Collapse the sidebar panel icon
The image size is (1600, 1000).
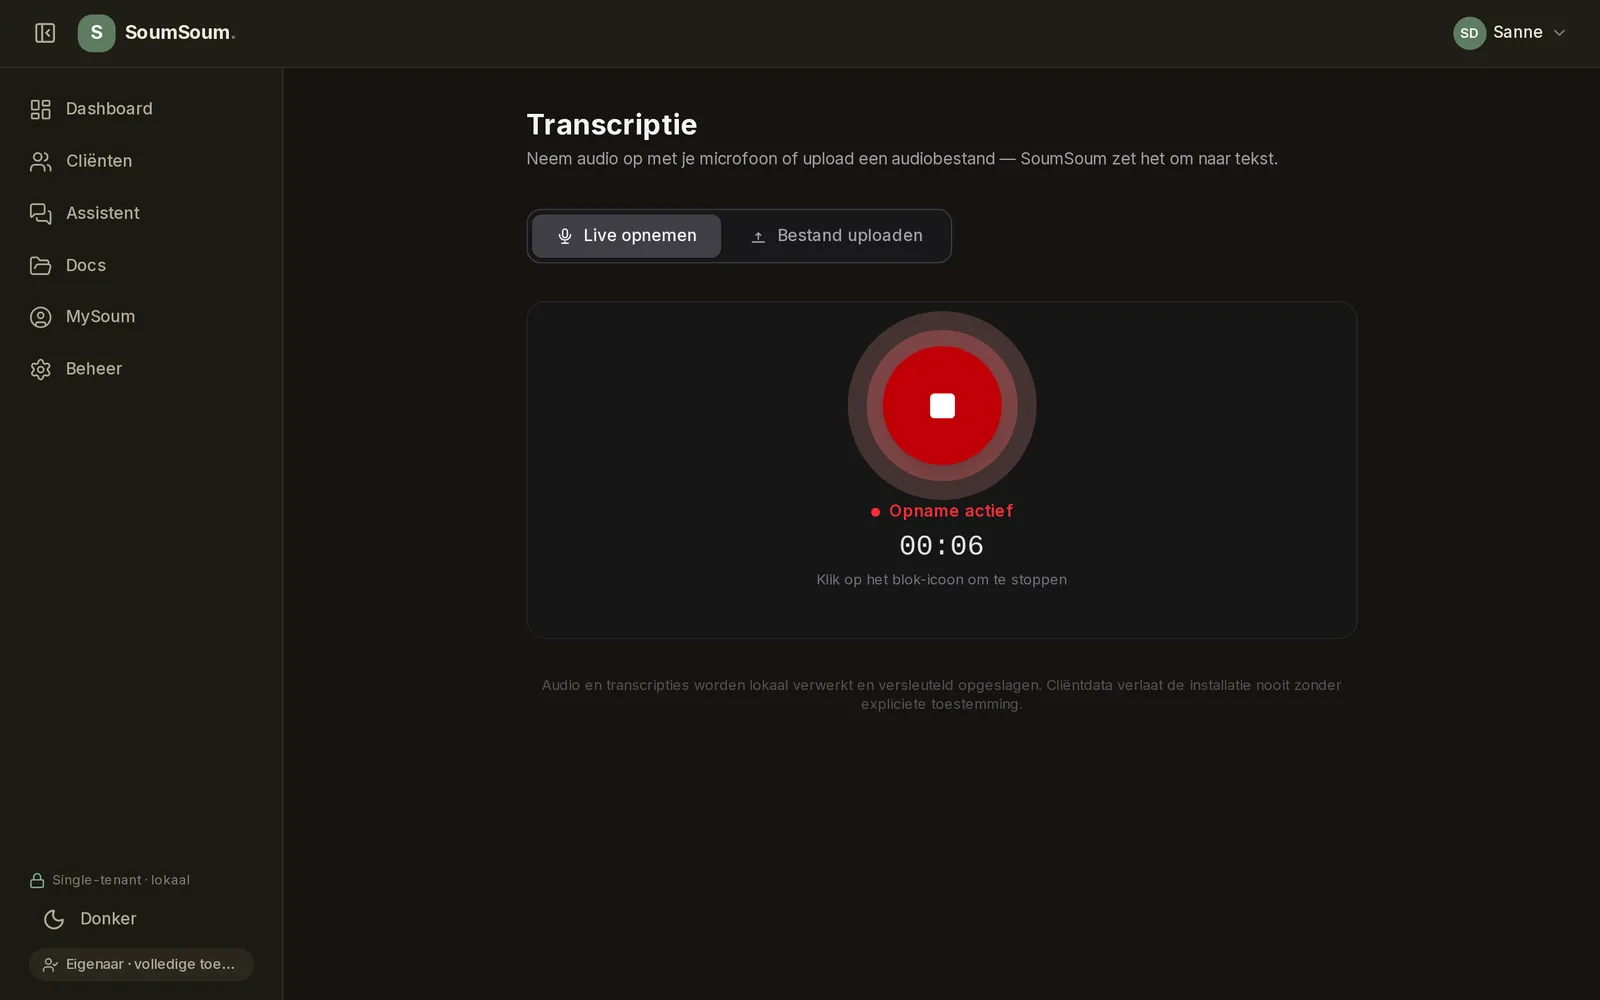click(x=45, y=33)
